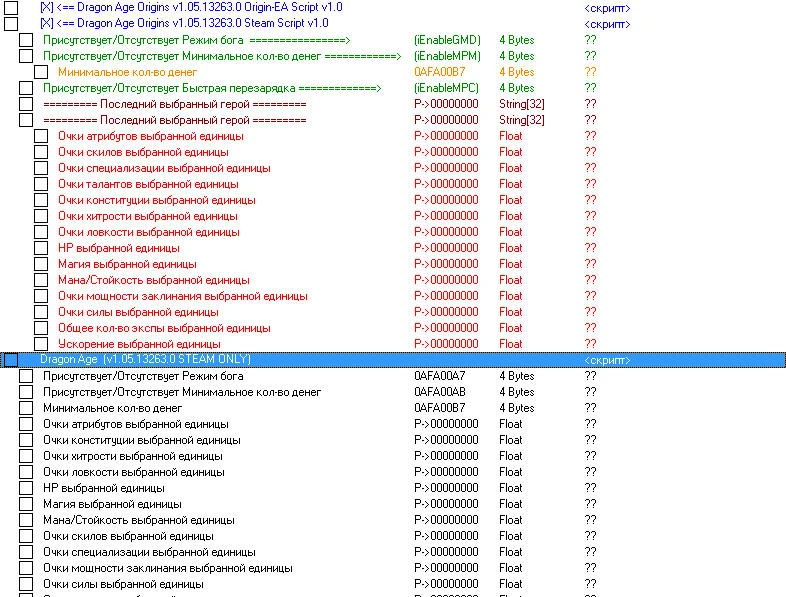Viewport: 786px width, 597px height.
Task: Select black Очки мощности заклинания выбранной единицы
Action: [x=168, y=568]
